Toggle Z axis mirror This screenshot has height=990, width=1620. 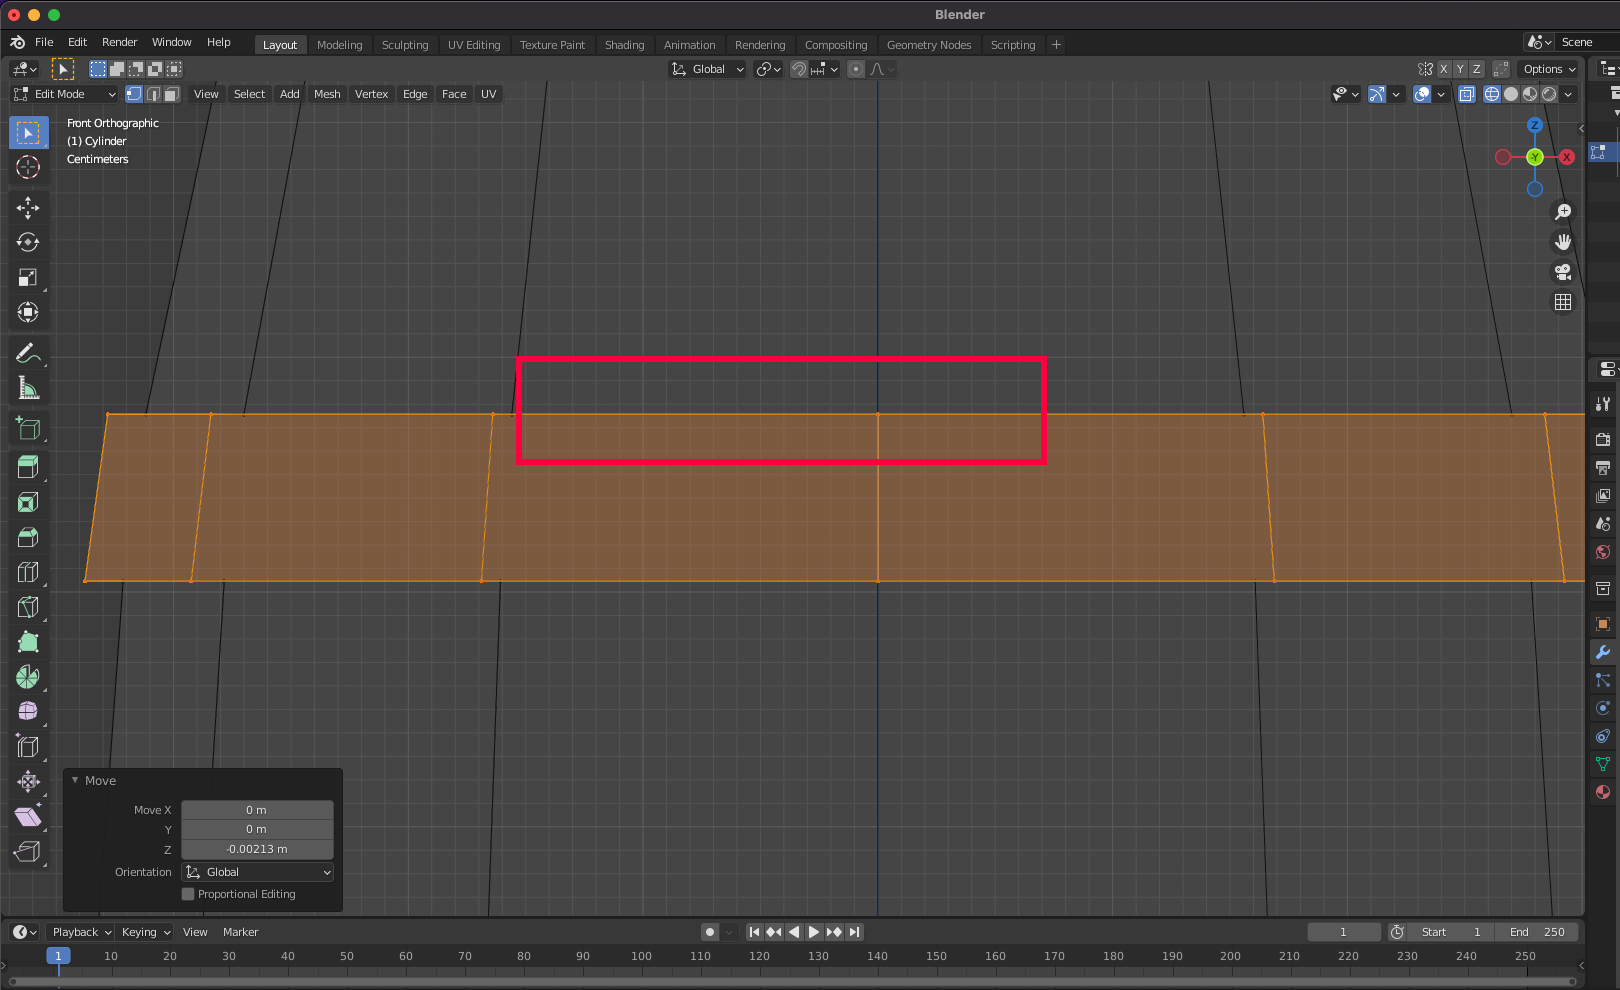point(1476,69)
